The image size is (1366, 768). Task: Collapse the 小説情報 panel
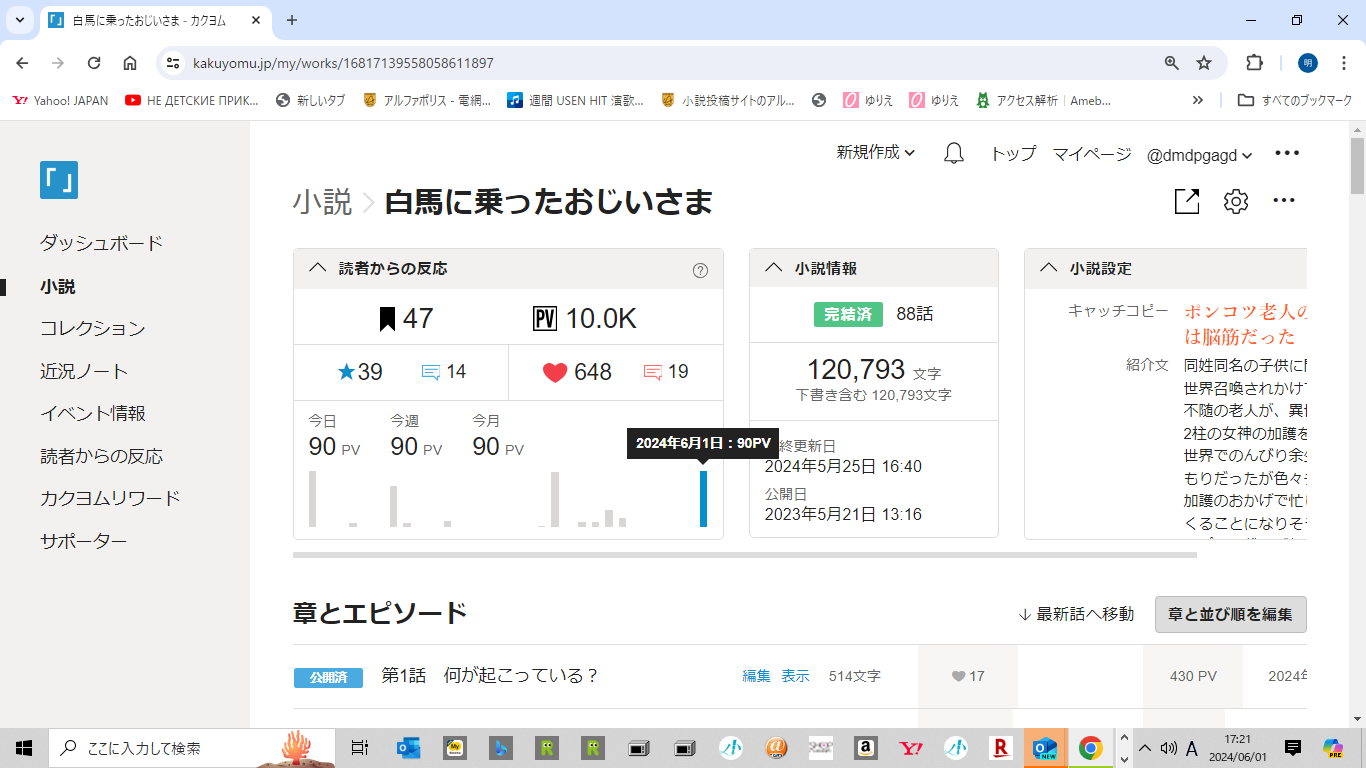pos(773,268)
